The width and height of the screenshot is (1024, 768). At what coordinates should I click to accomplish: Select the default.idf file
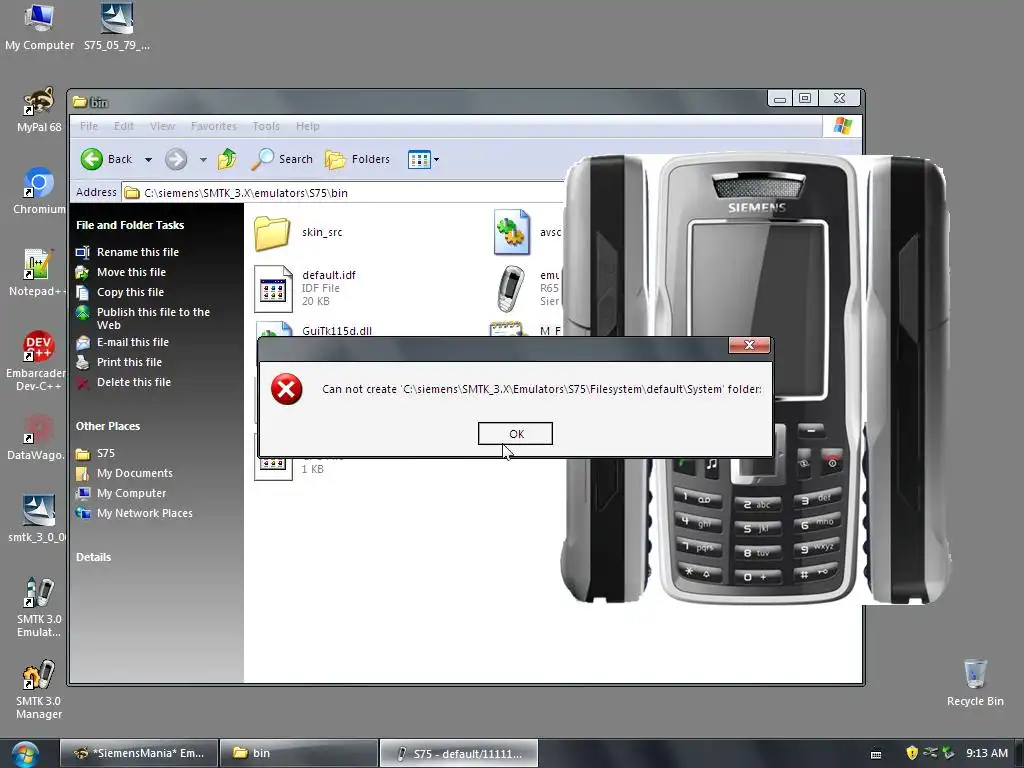pos(305,288)
